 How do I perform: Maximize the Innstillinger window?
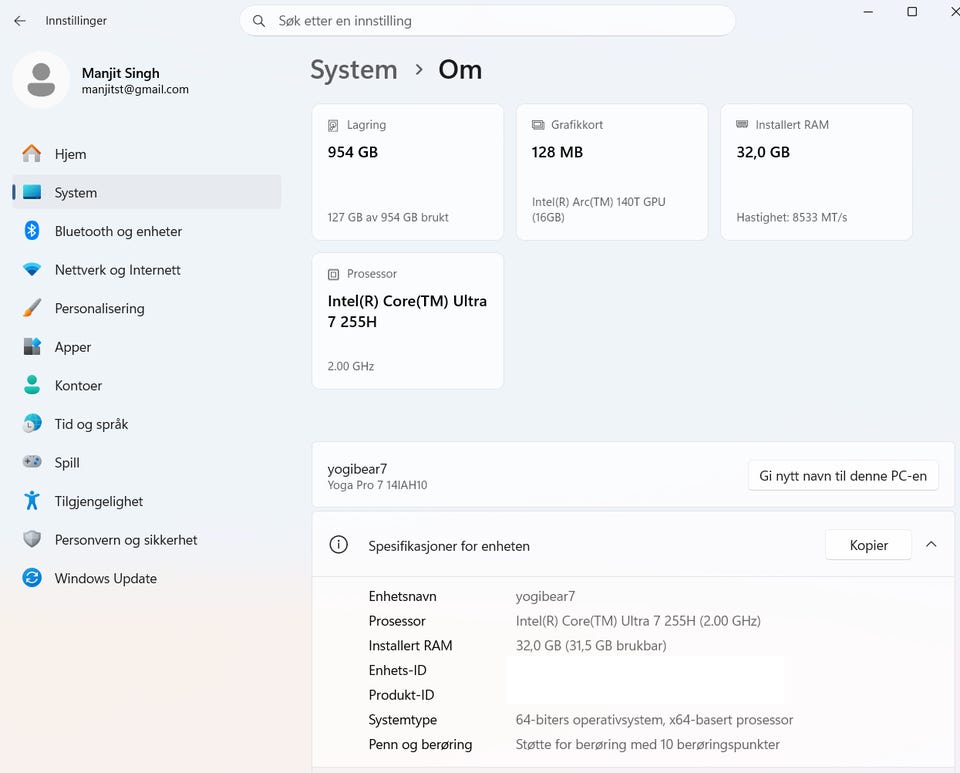[912, 12]
